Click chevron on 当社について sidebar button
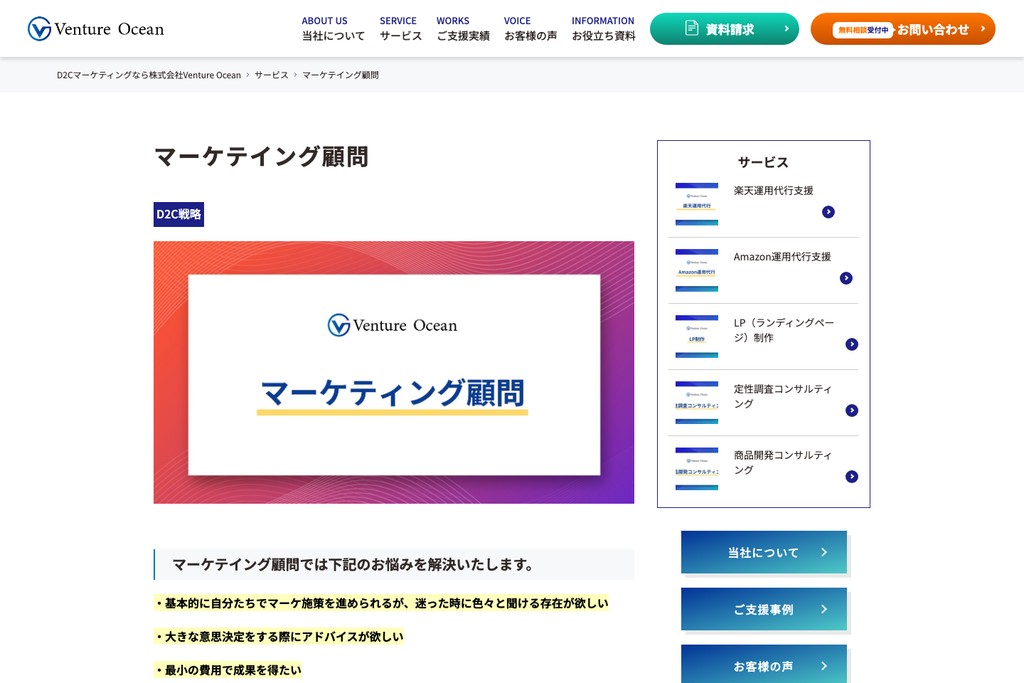 pos(824,552)
